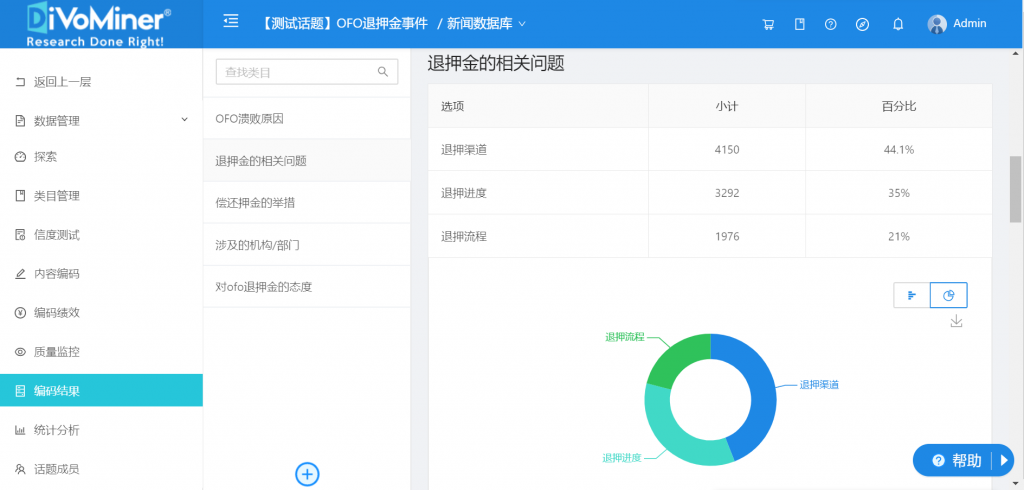Screen dimensions: 1024x490
Task: Open 数据管理 in the sidebar
Action: click(x=101, y=121)
